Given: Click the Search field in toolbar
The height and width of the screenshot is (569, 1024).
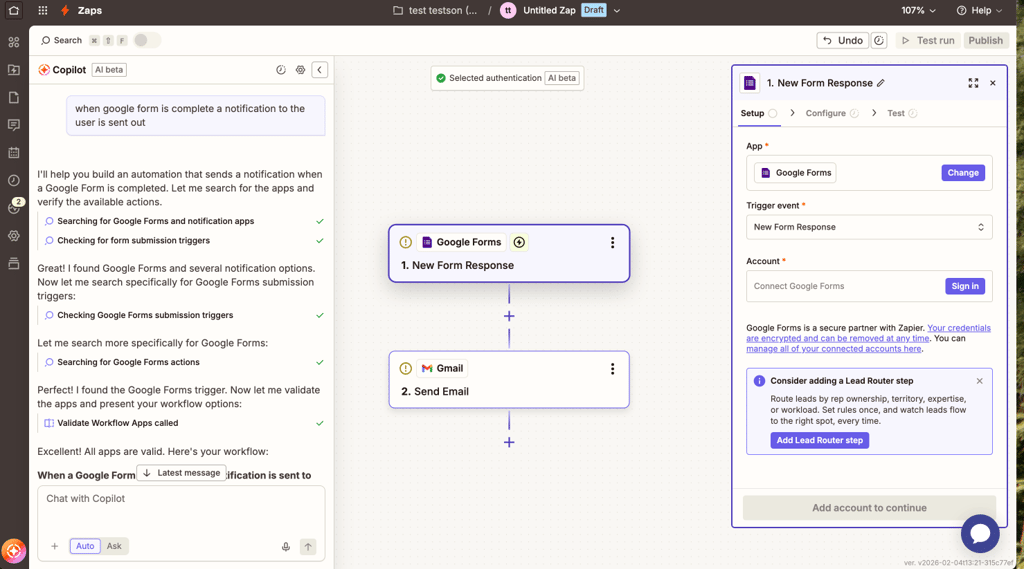Looking at the screenshot, I should (62, 41).
